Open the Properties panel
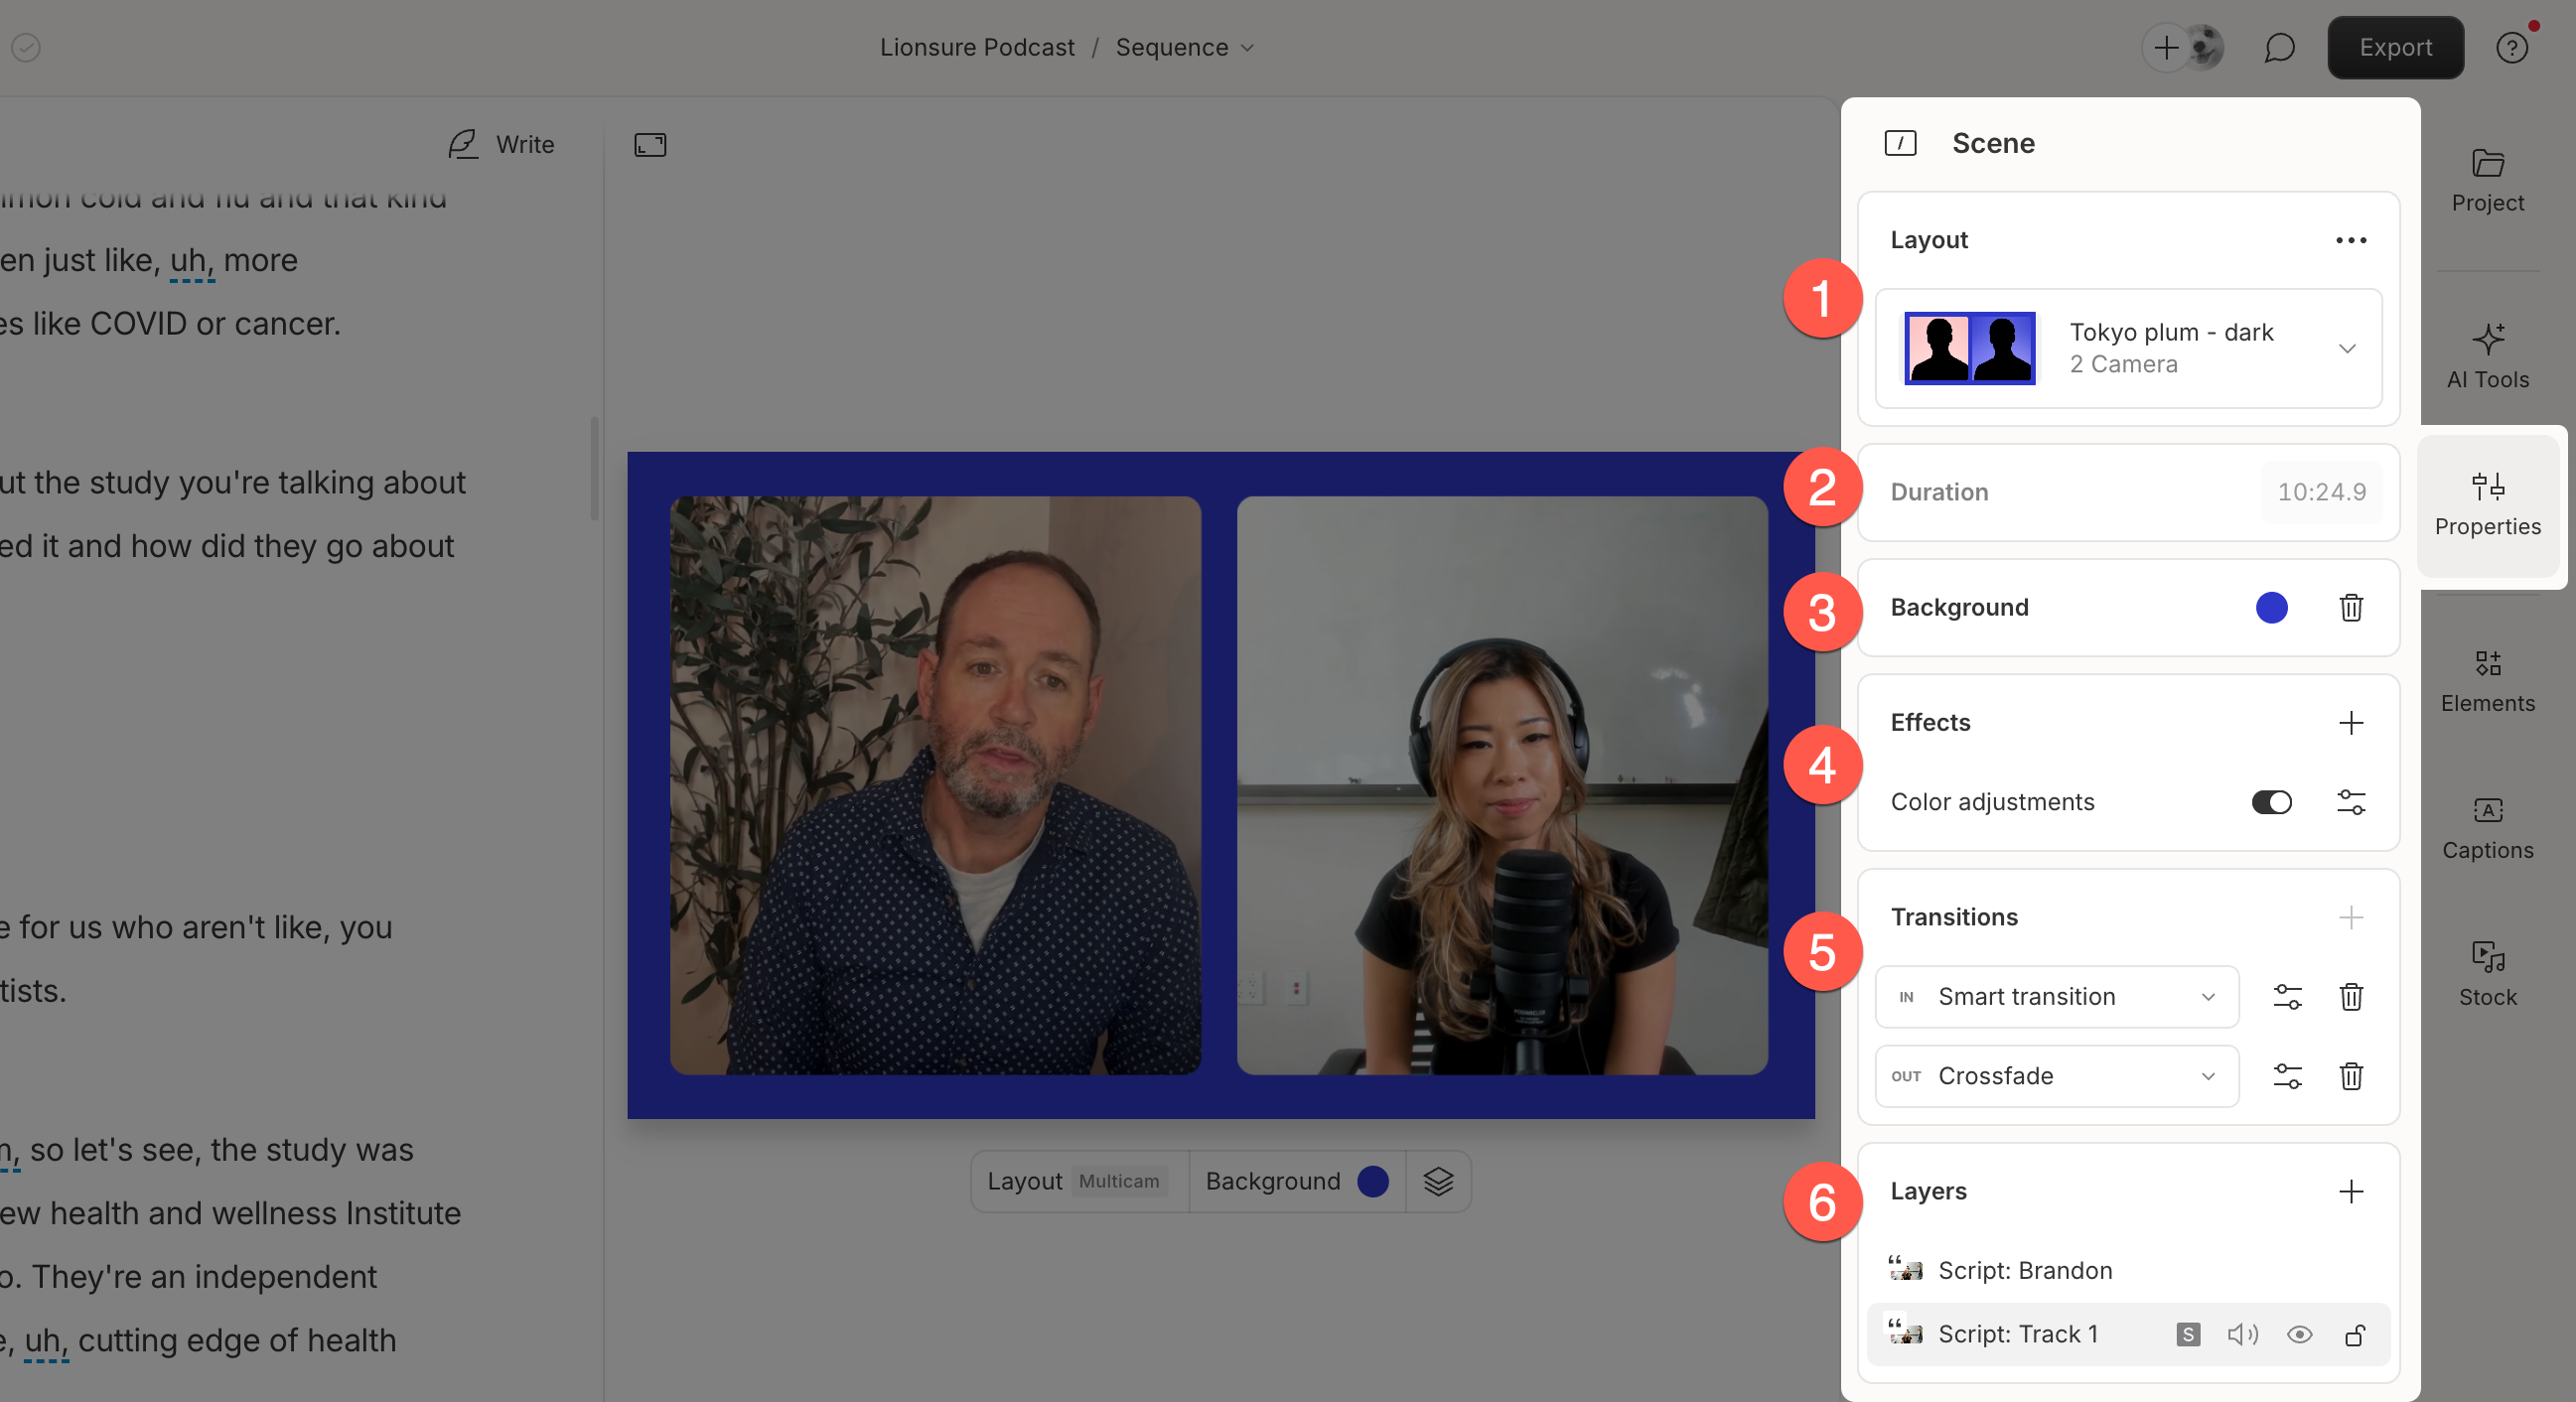 coord(2488,505)
